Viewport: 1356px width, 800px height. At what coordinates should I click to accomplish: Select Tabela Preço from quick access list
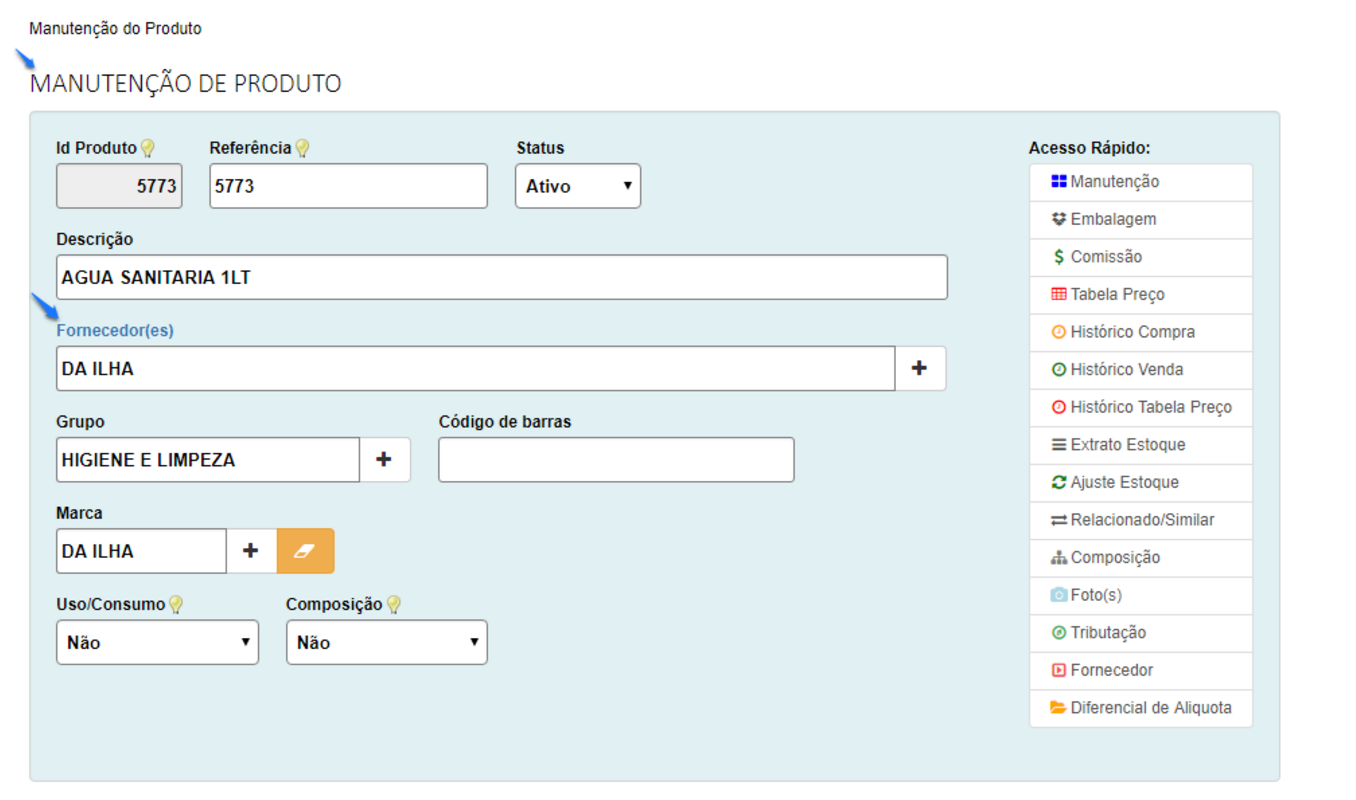(x=1116, y=295)
